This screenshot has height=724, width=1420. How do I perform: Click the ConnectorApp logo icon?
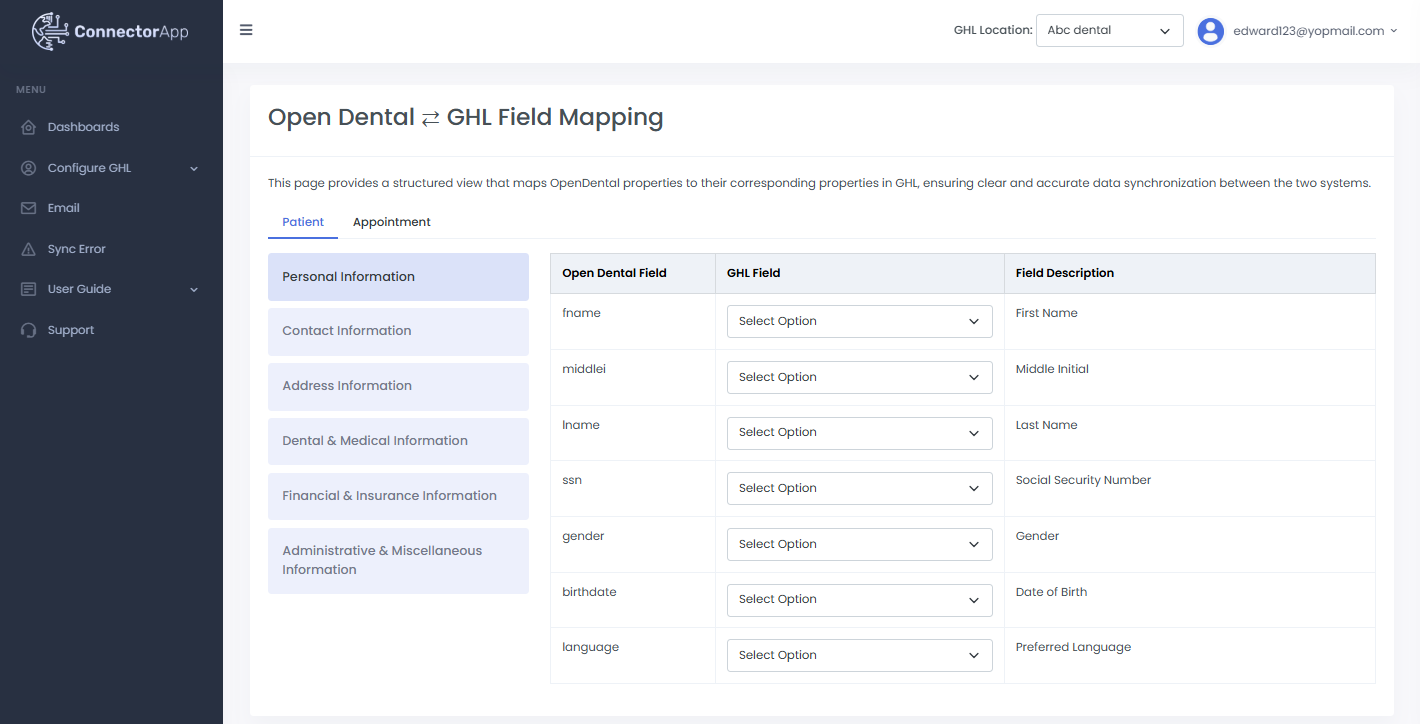(x=50, y=31)
